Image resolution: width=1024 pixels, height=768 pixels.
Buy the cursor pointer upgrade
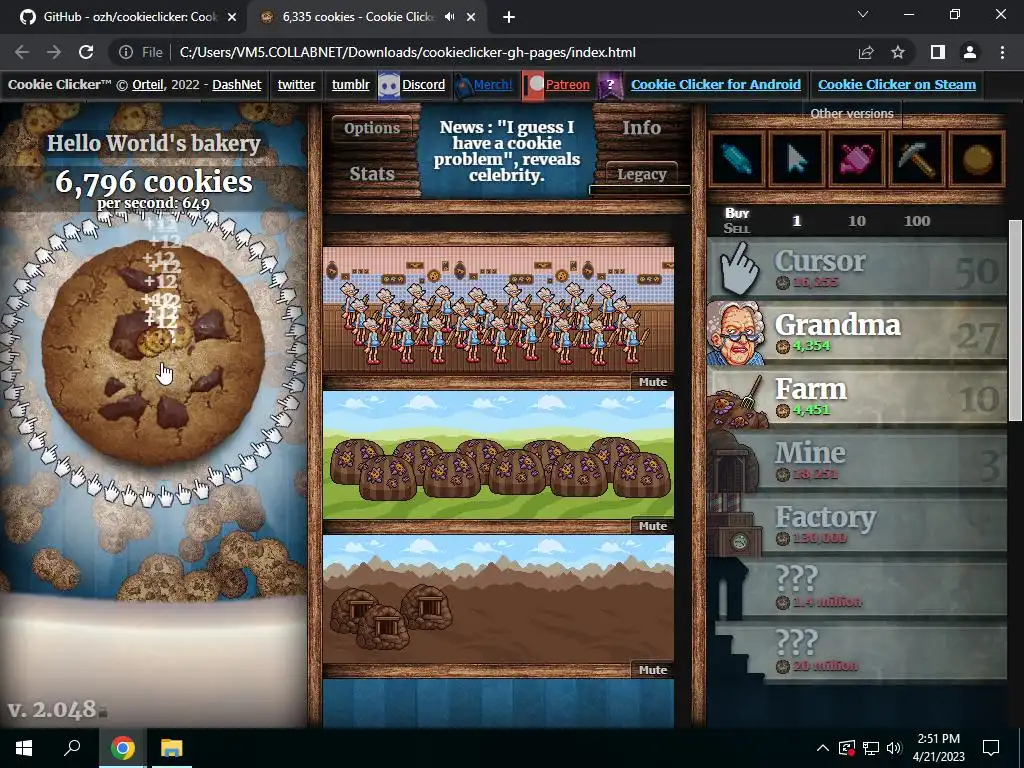[797, 159]
